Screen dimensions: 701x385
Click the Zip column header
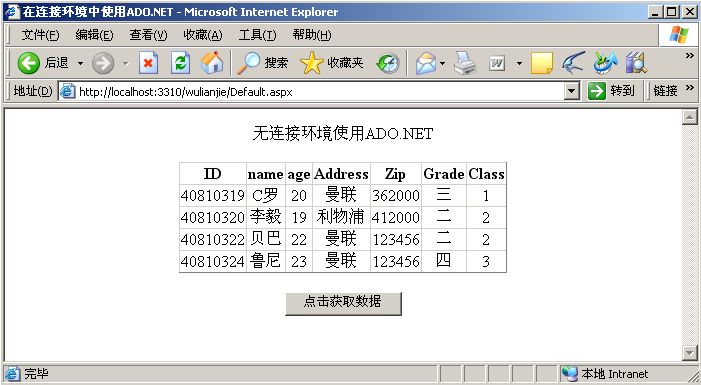coord(396,173)
